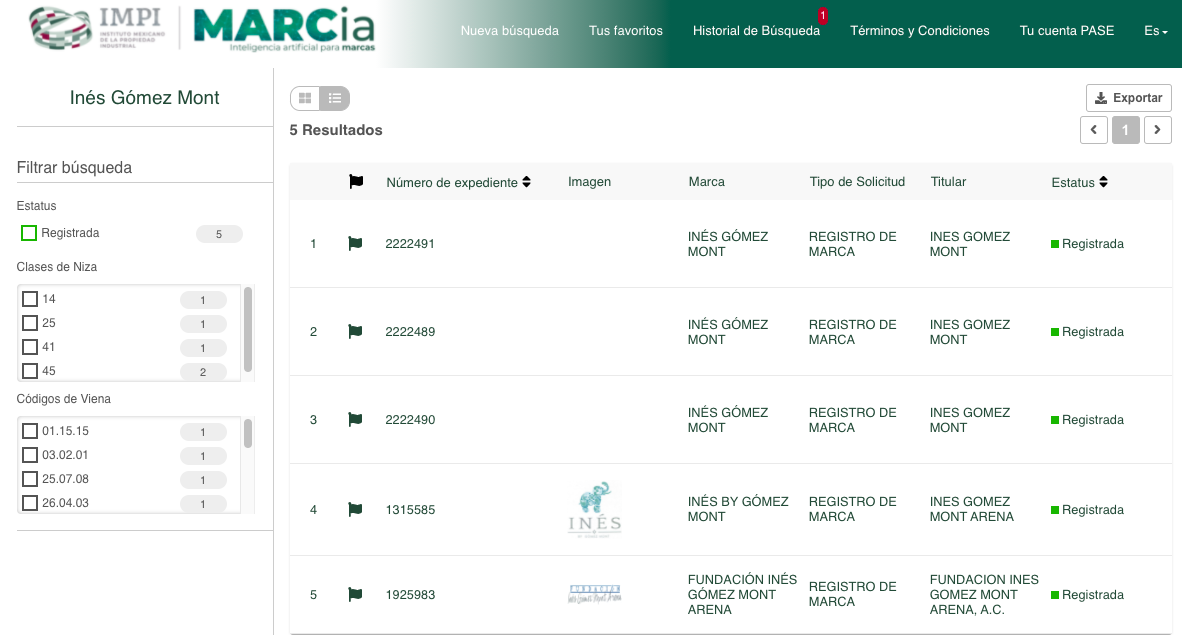Check the Registrada status filter

[29, 233]
